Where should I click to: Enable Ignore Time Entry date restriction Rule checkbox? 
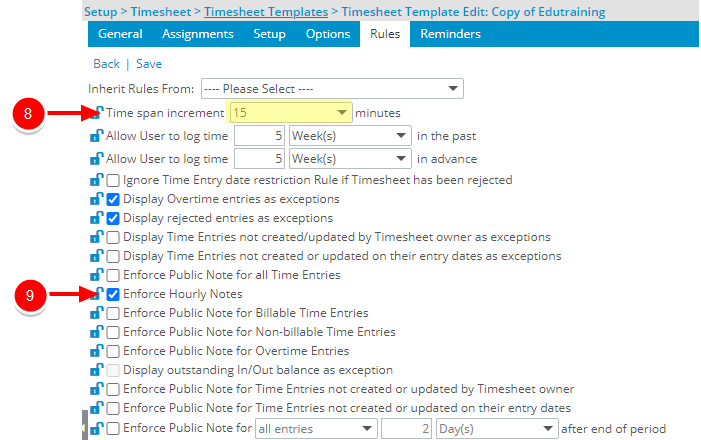tap(113, 180)
